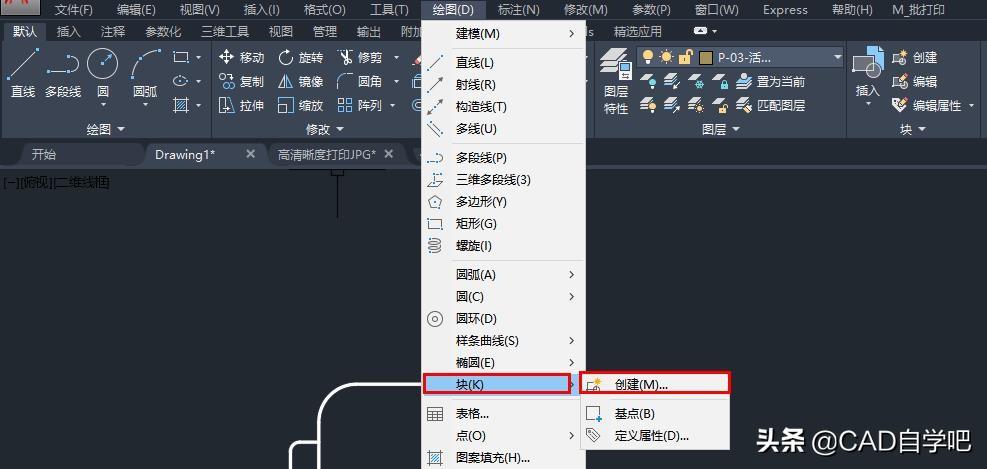Click 匹配图层 match layer
The height and width of the screenshot is (469, 987).
point(771,105)
